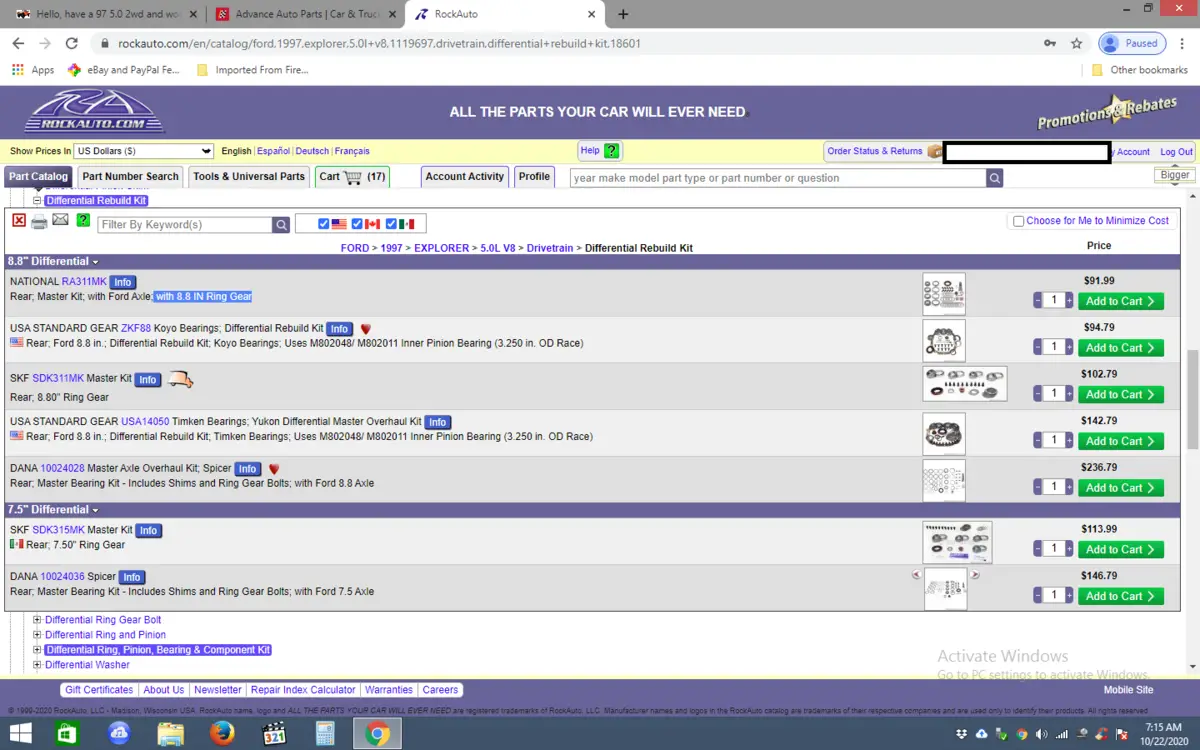The height and width of the screenshot is (750, 1200).
Task: Click the Windows Start button
Action: (20, 733)
